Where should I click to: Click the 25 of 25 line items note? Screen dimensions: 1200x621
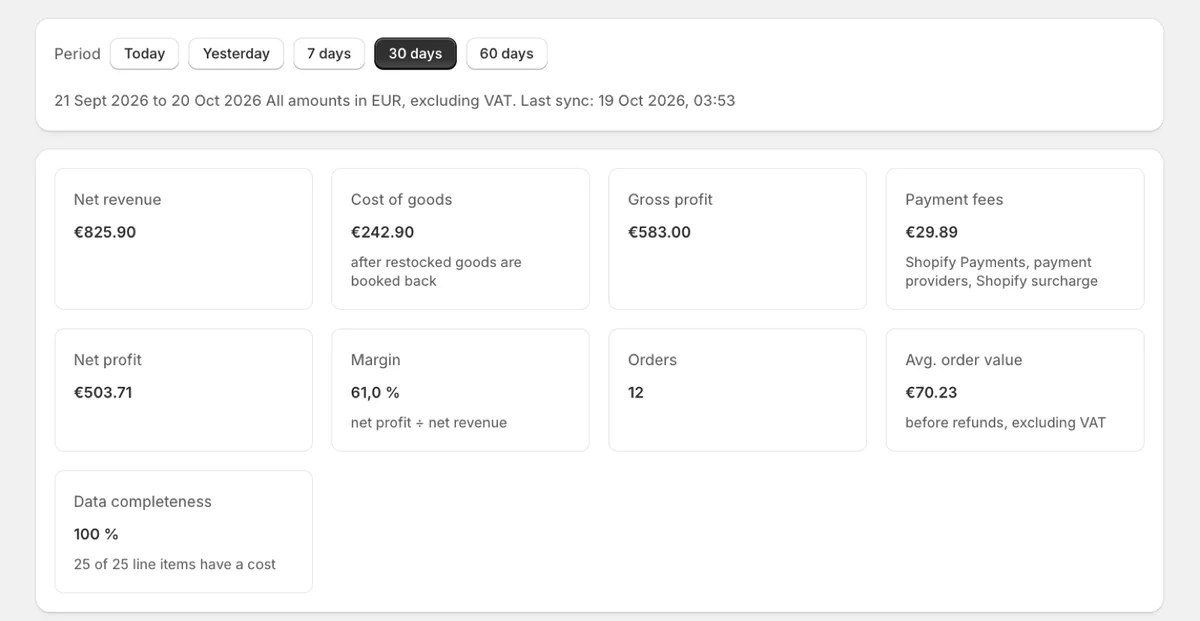[175, 565]
